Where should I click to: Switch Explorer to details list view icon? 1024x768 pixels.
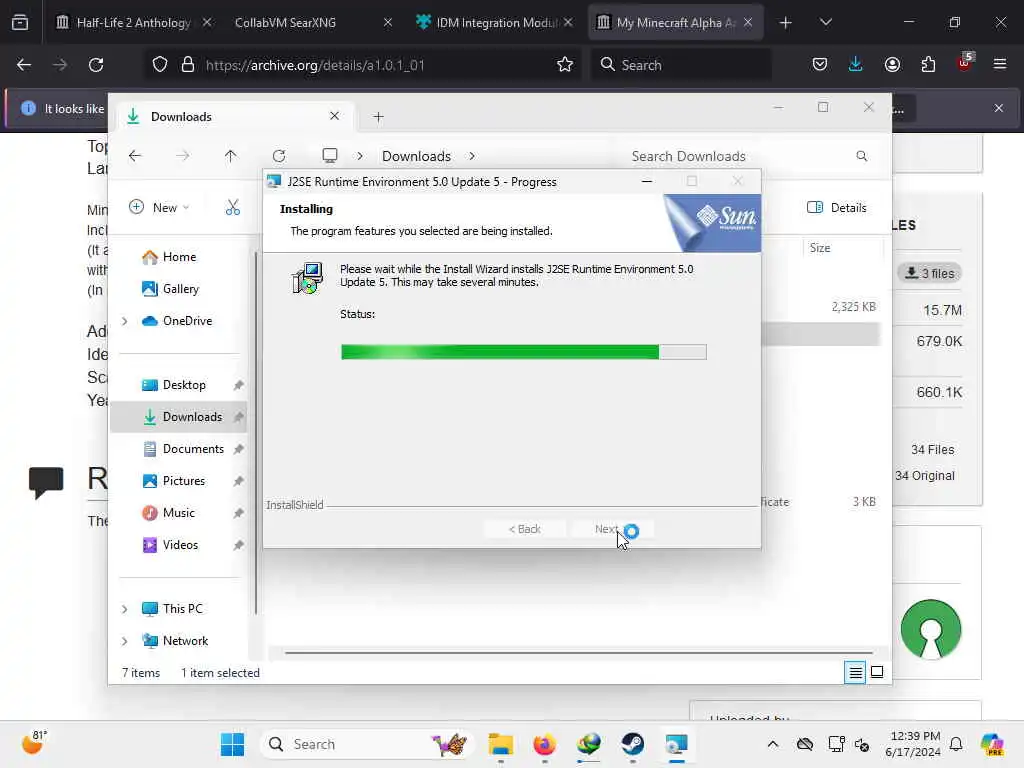pyautogui.click(x=855, y=672)
